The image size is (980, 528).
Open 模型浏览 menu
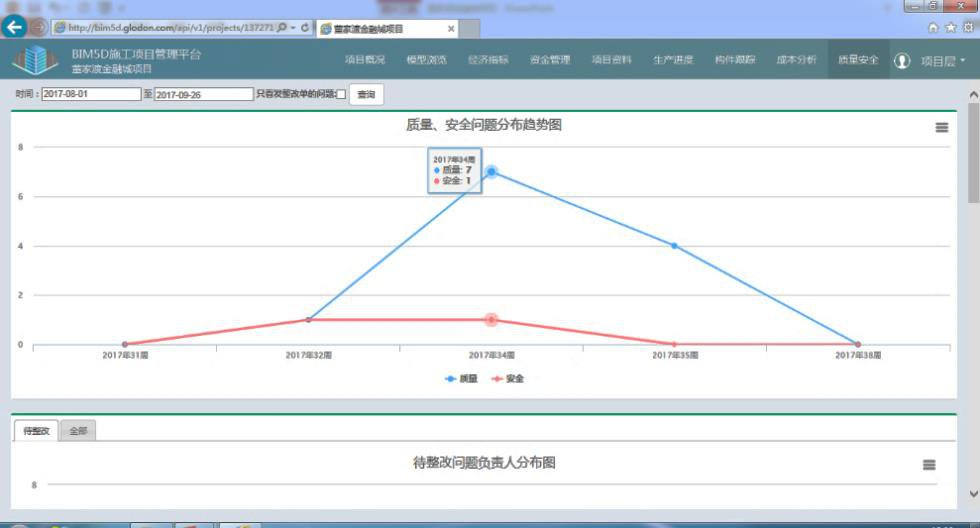tap(426, 59)
